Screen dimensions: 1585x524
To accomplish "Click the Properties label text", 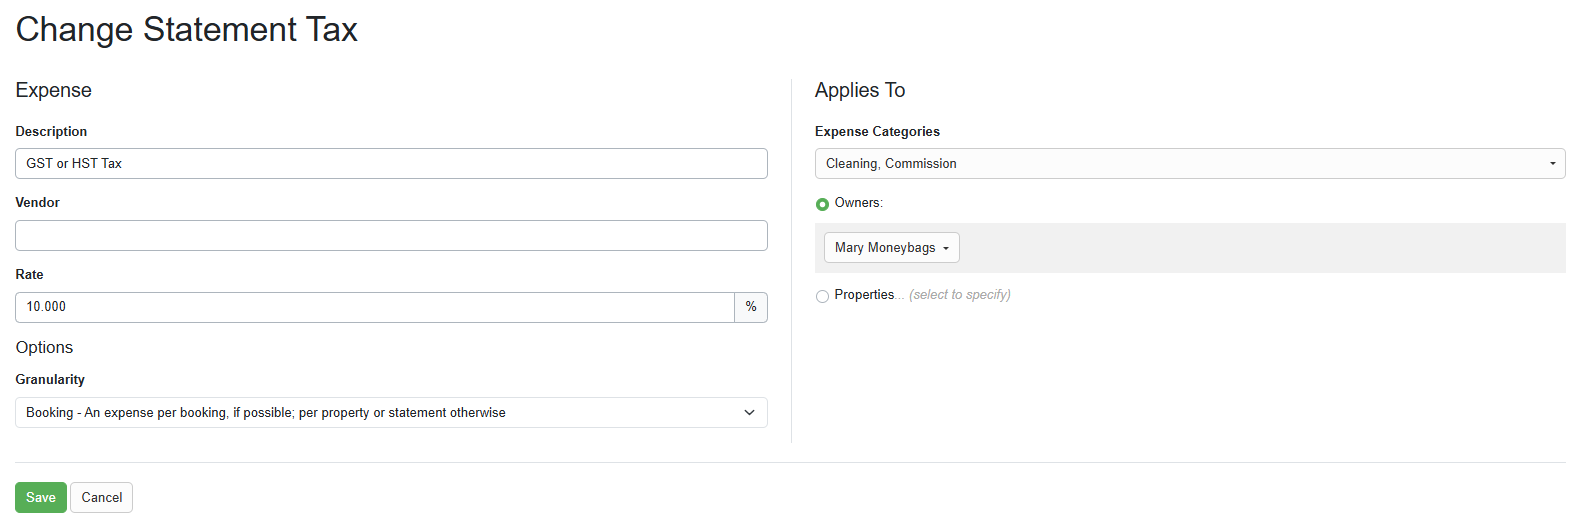I will [864, 295].
